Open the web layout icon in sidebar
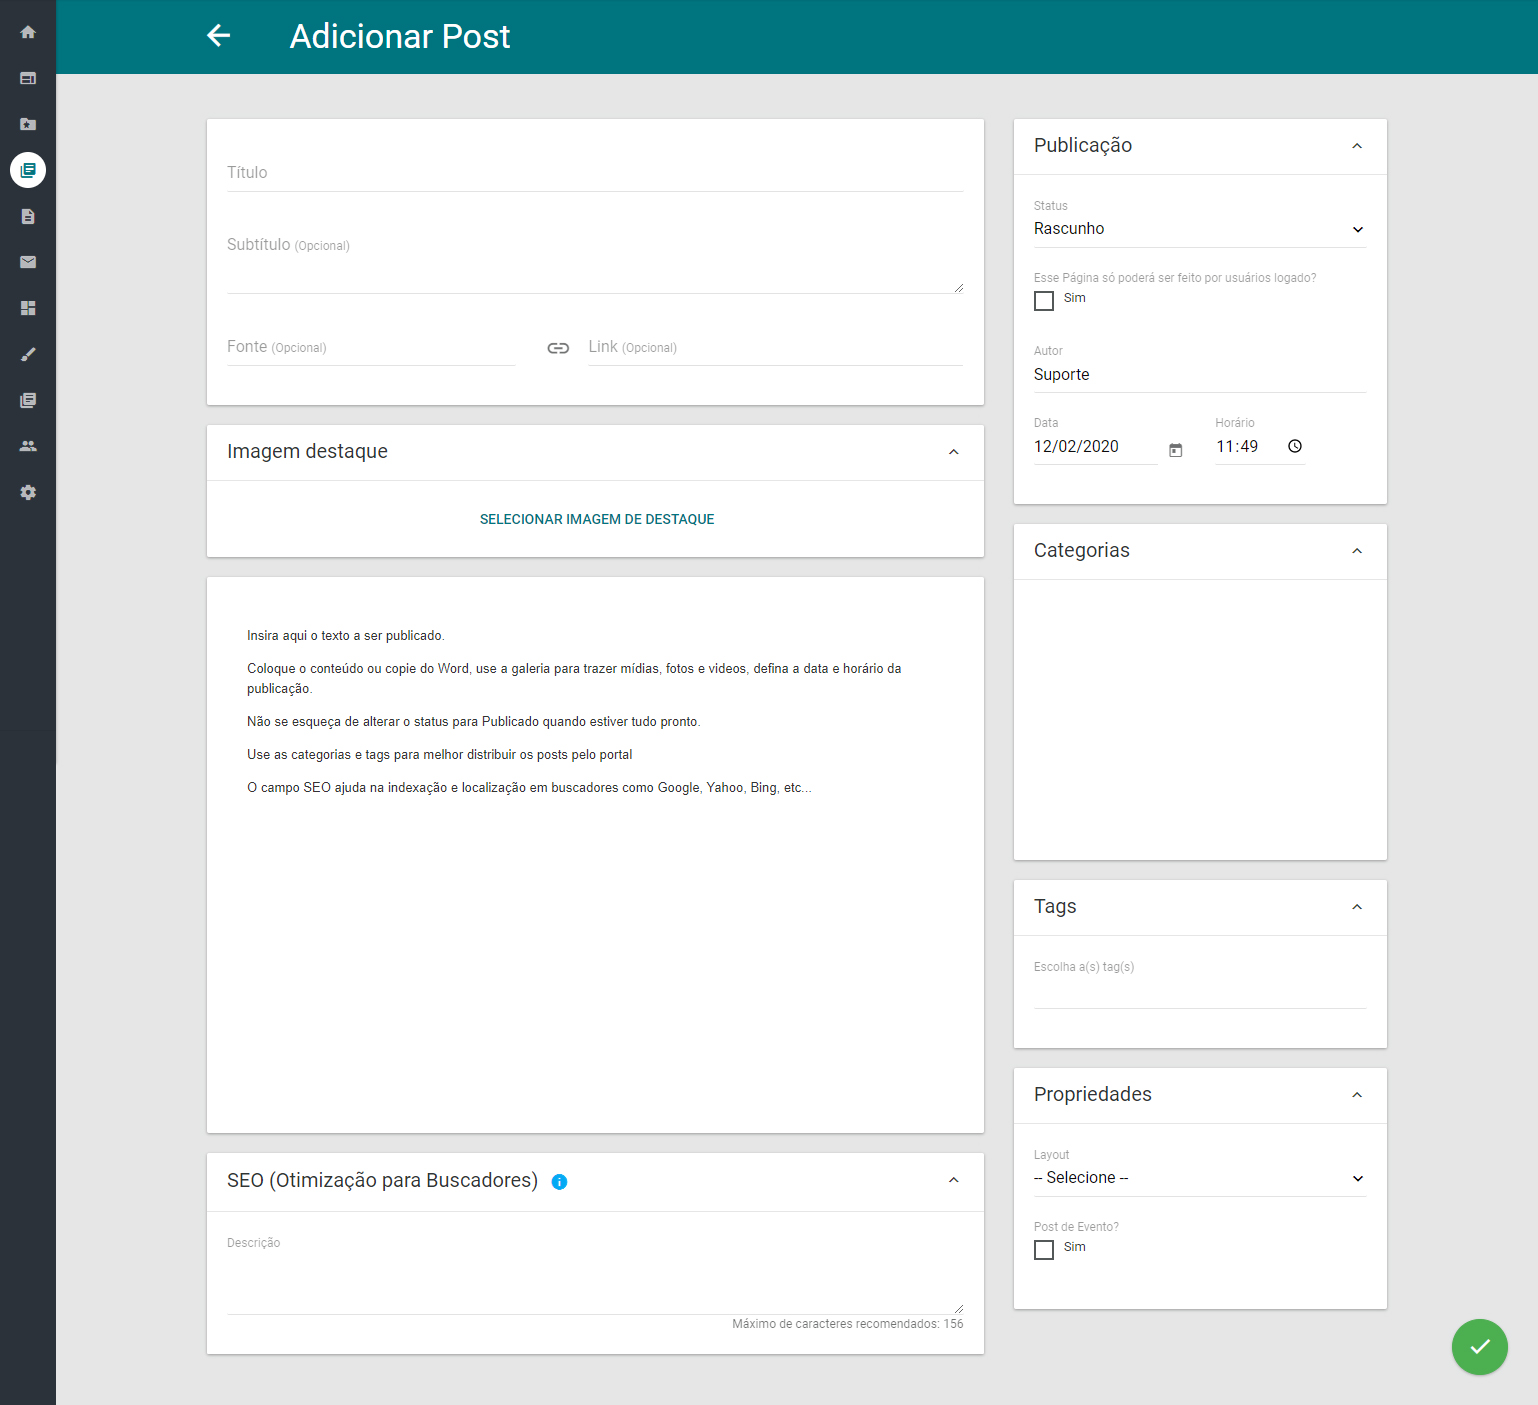Screen dimensions: 1538x1405 point(28,78)
